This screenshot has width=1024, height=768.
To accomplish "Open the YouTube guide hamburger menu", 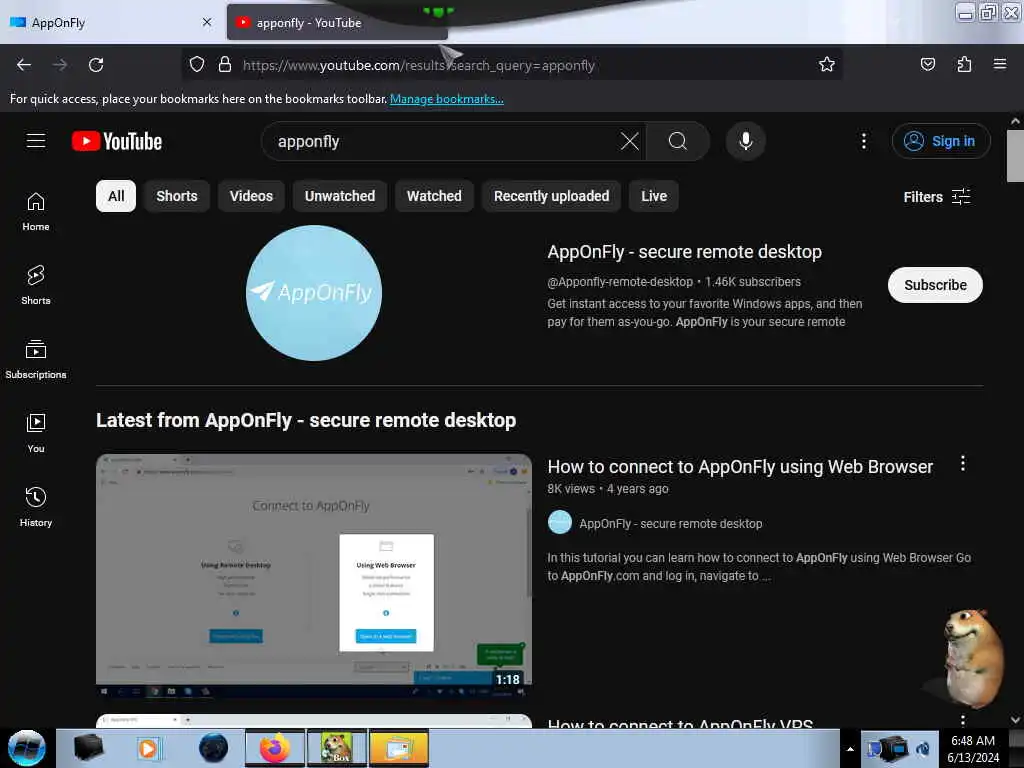I will point(36,140).
